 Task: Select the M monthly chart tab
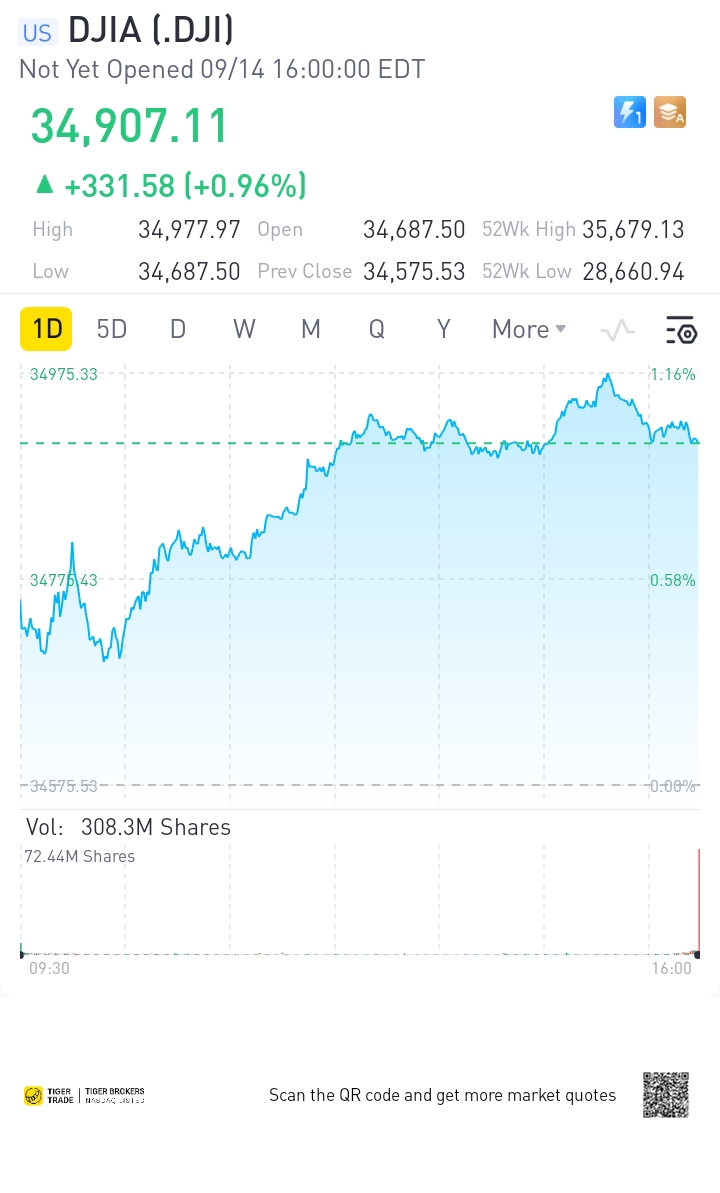pos(311,329)
